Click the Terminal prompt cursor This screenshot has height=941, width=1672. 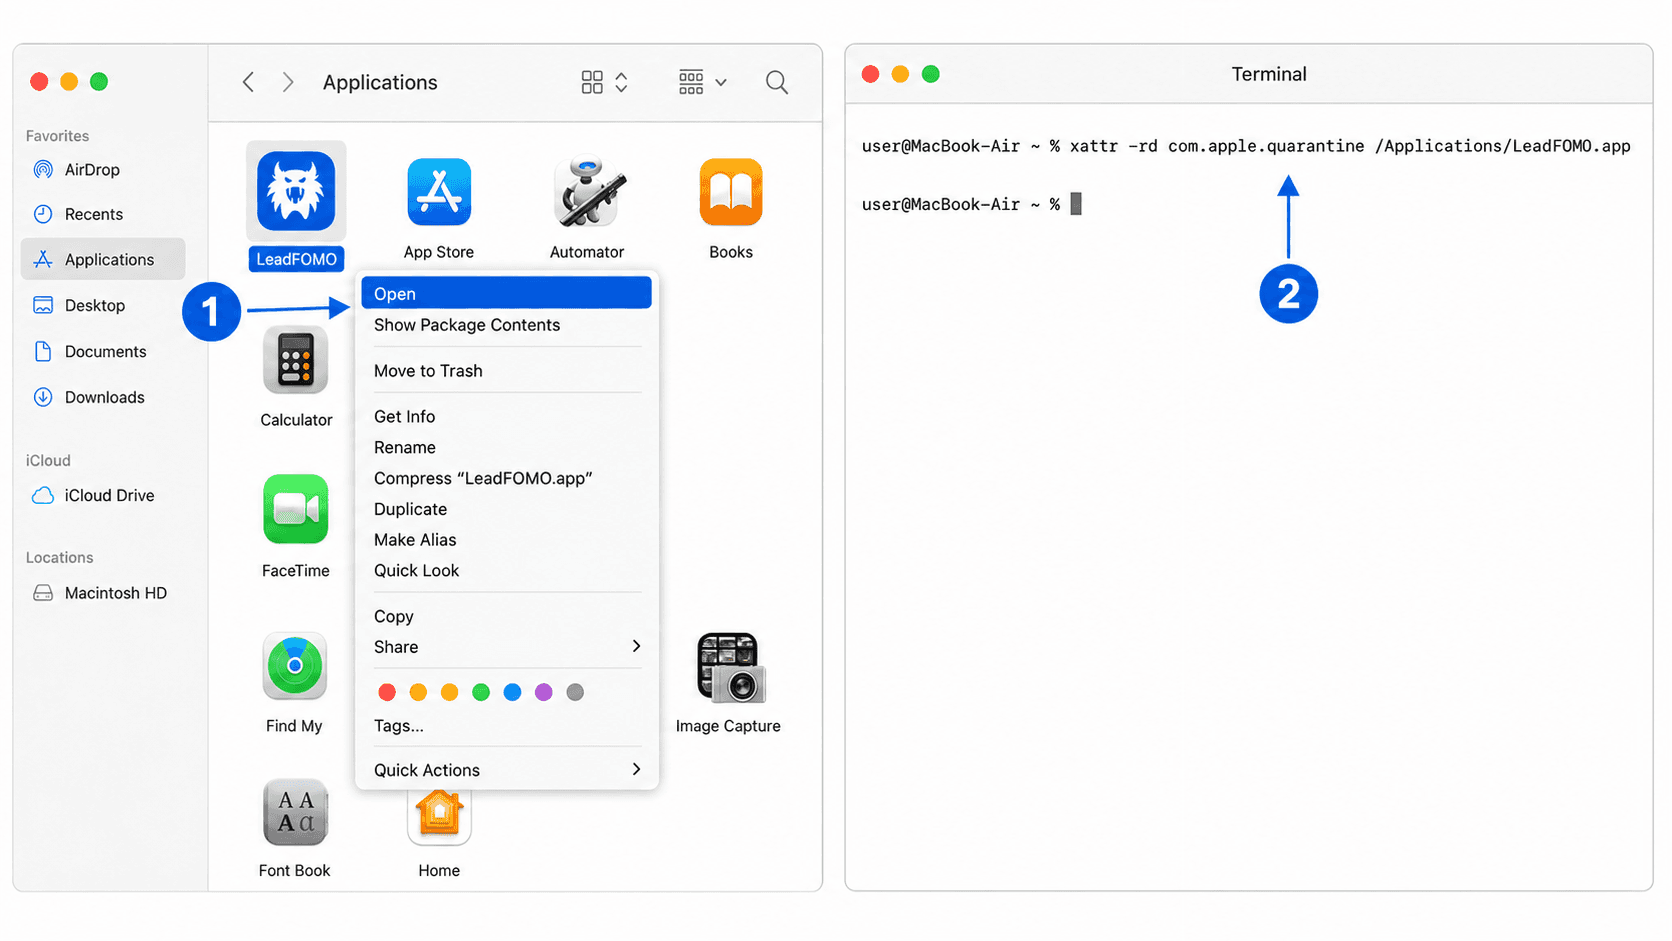pos(1076,204)
